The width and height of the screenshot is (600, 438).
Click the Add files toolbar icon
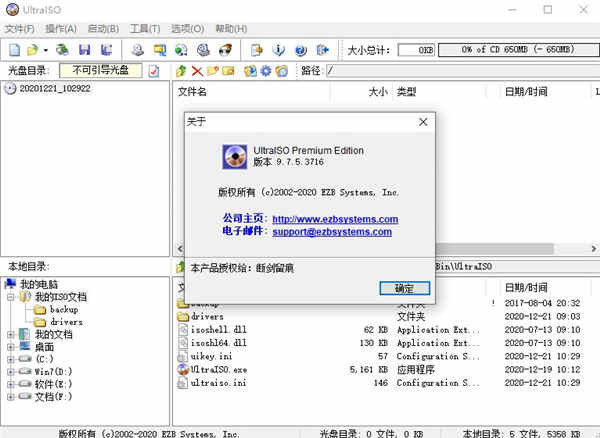[256, 50]
